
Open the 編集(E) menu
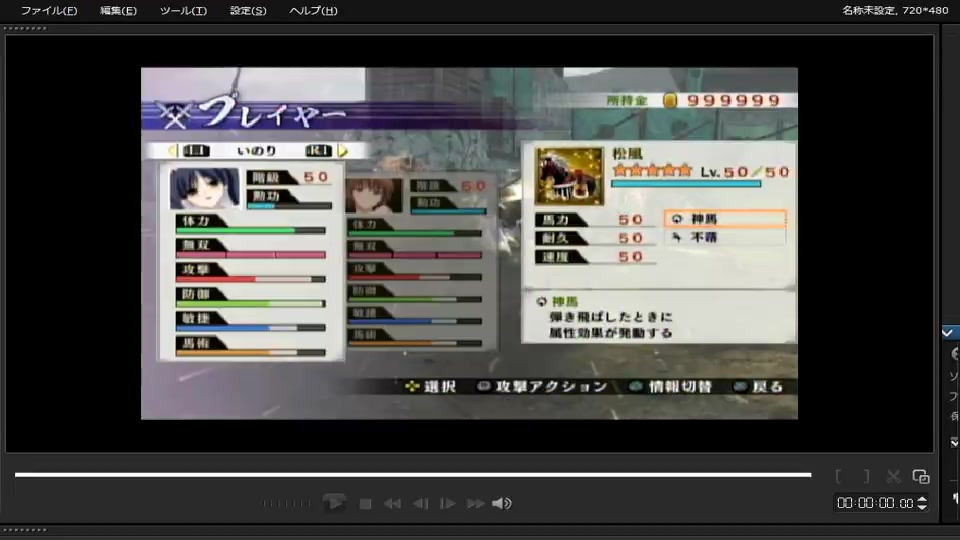tap(118, 10)
